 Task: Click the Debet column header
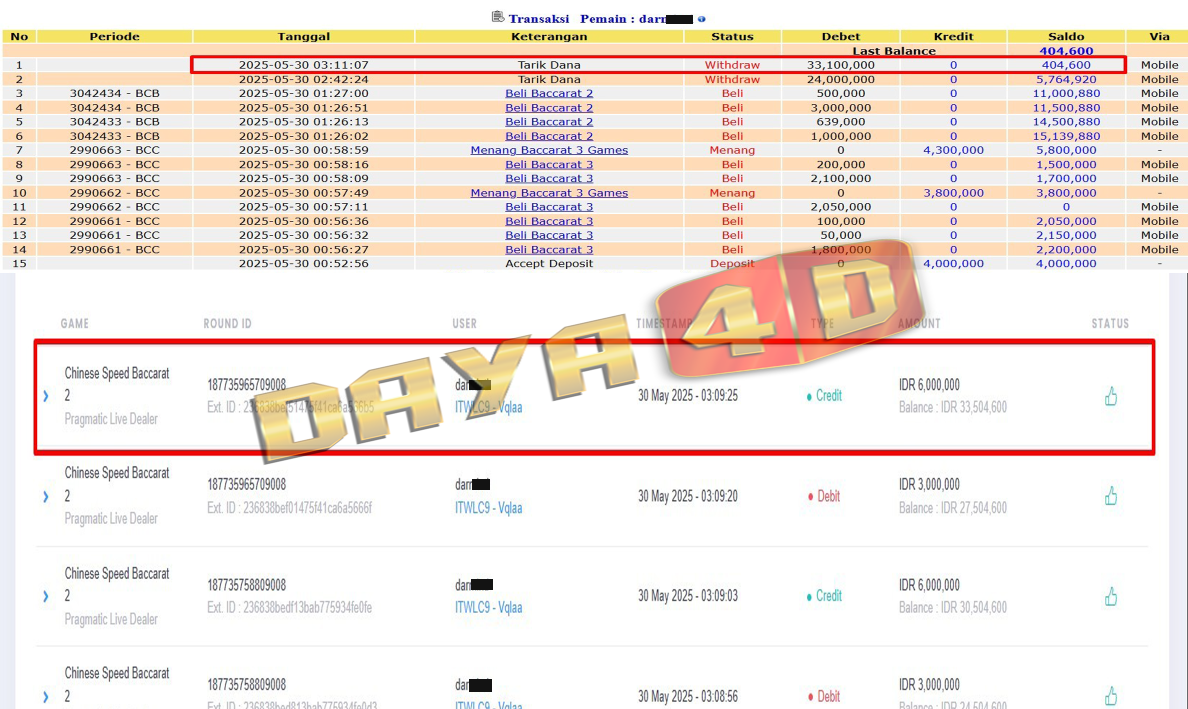[841, 36]
